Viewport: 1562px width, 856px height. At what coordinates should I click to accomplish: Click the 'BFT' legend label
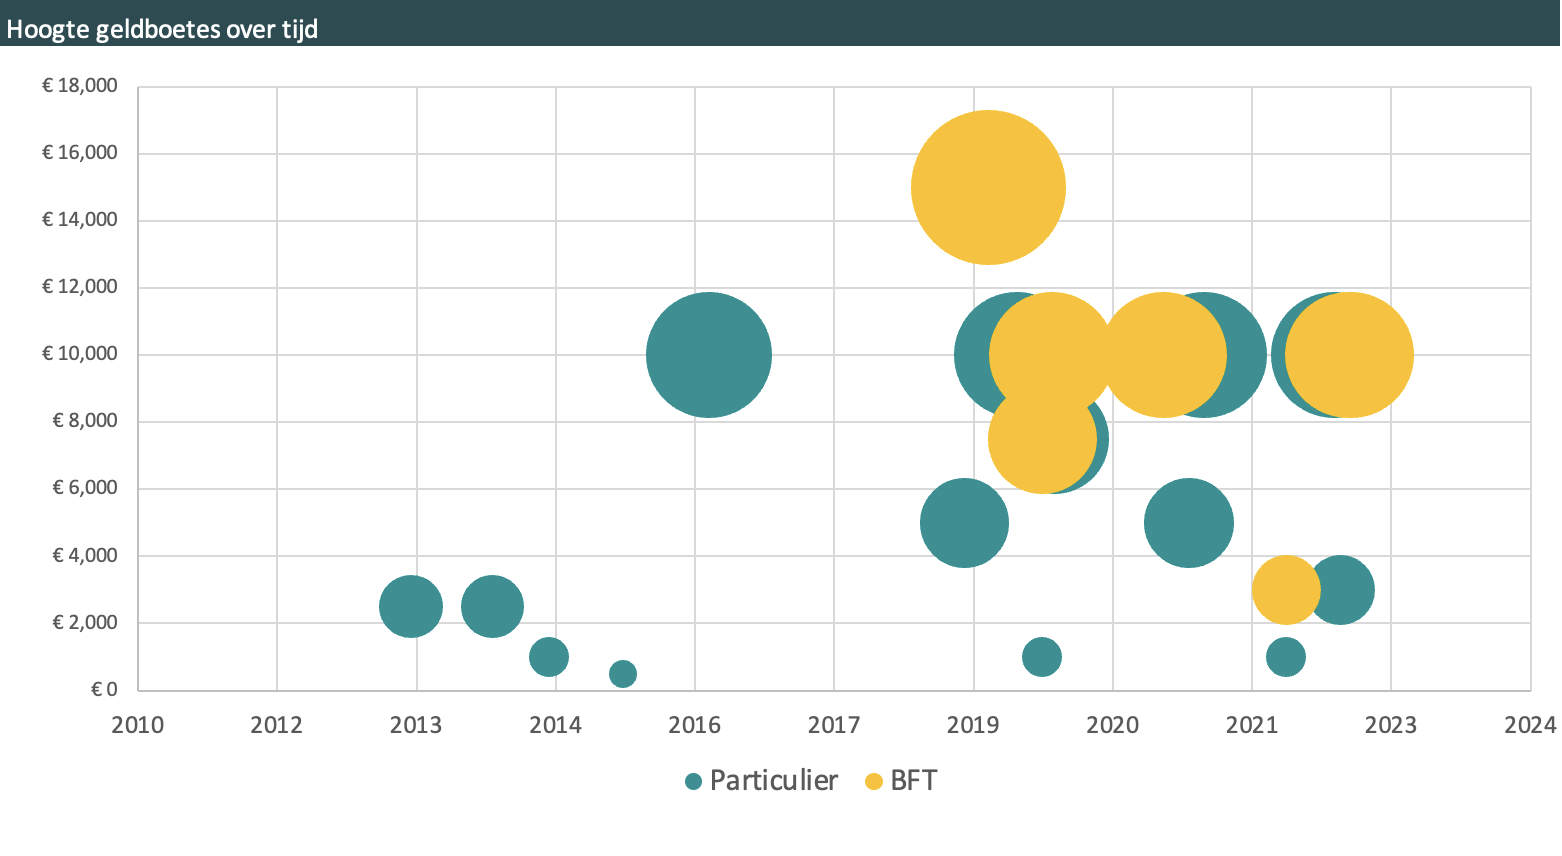[914, 781]
